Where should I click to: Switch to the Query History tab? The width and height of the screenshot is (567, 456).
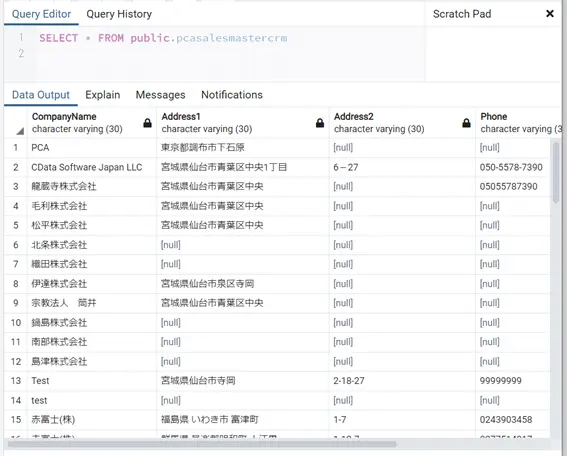click(119, 14)
